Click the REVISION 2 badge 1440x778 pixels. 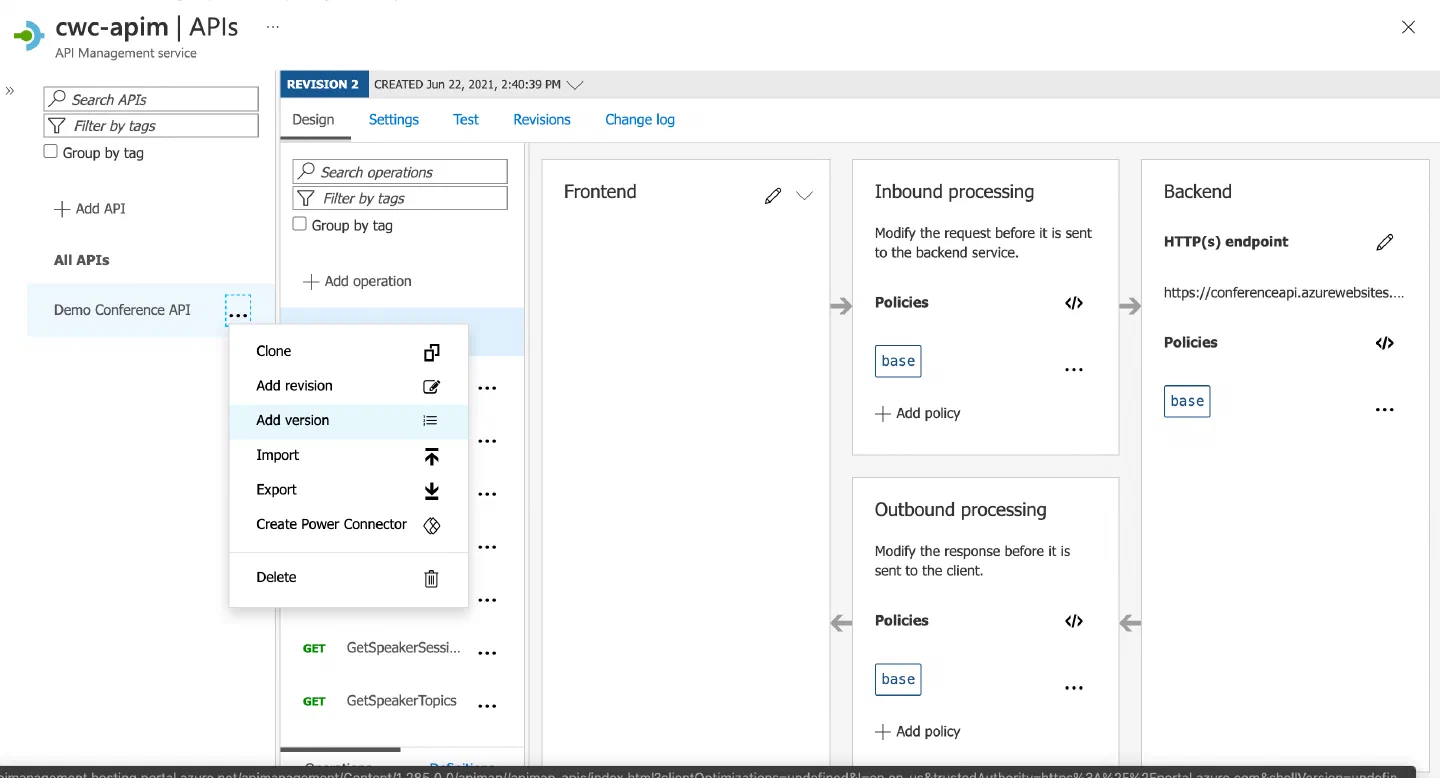tap(323, 85)
